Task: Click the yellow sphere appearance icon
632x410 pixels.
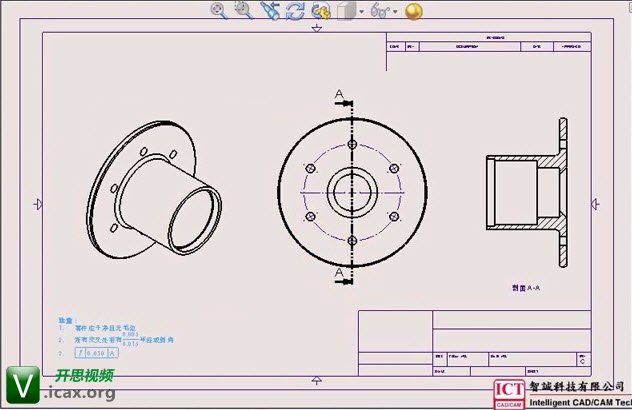Action: [x=413, y=12]
